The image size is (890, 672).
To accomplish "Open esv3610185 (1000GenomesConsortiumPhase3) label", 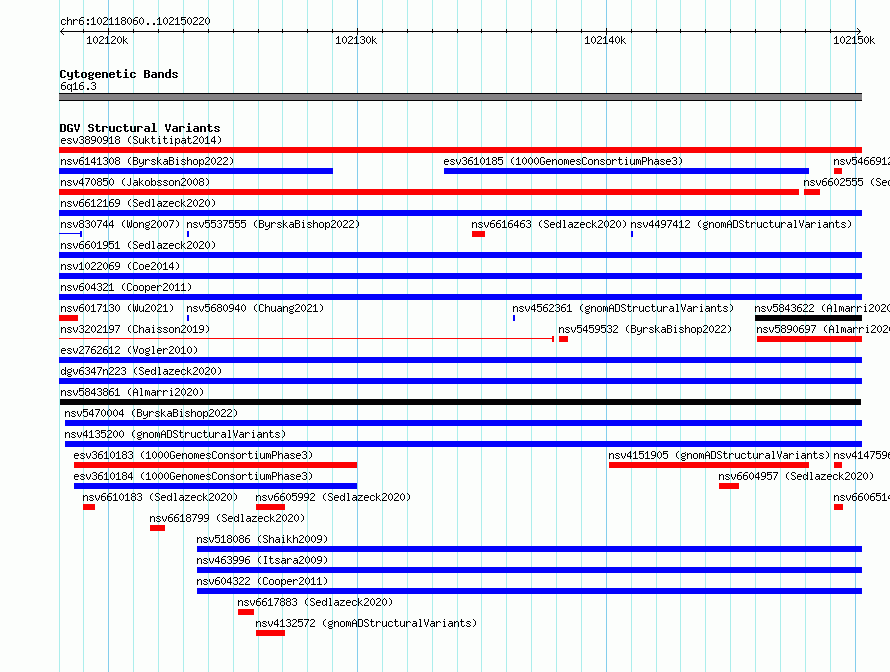I will tap(563, 161).
